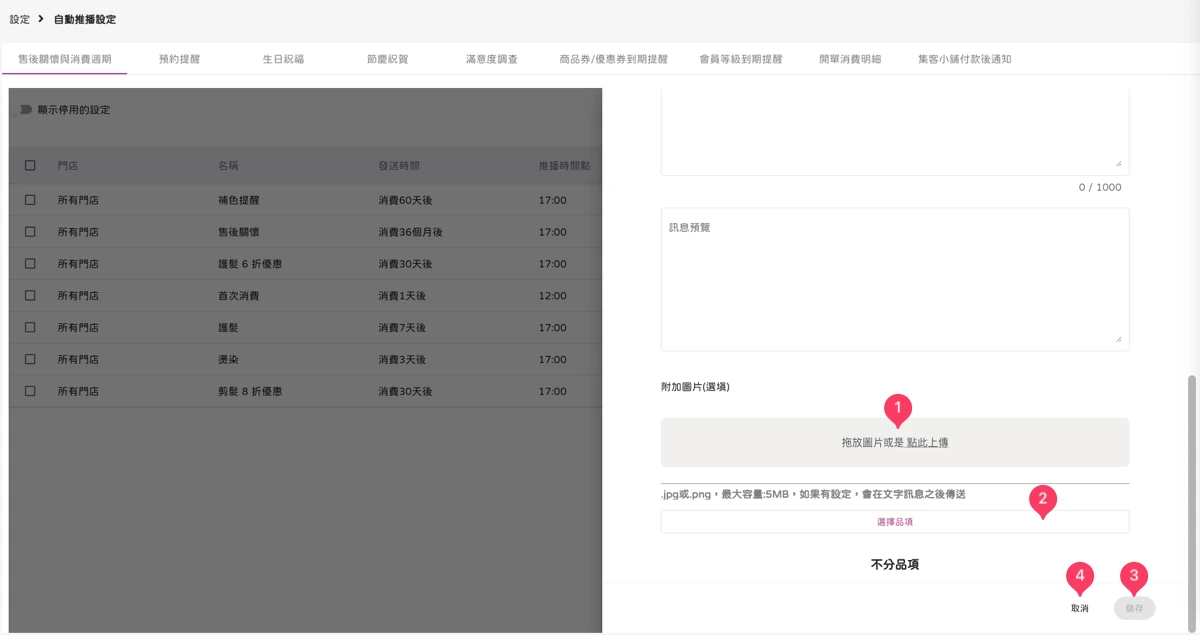The width and height of the screenshot is (1200, 635).
Task: Click inside the 訊息預覽 text area
Action: (x=895, y=279)
